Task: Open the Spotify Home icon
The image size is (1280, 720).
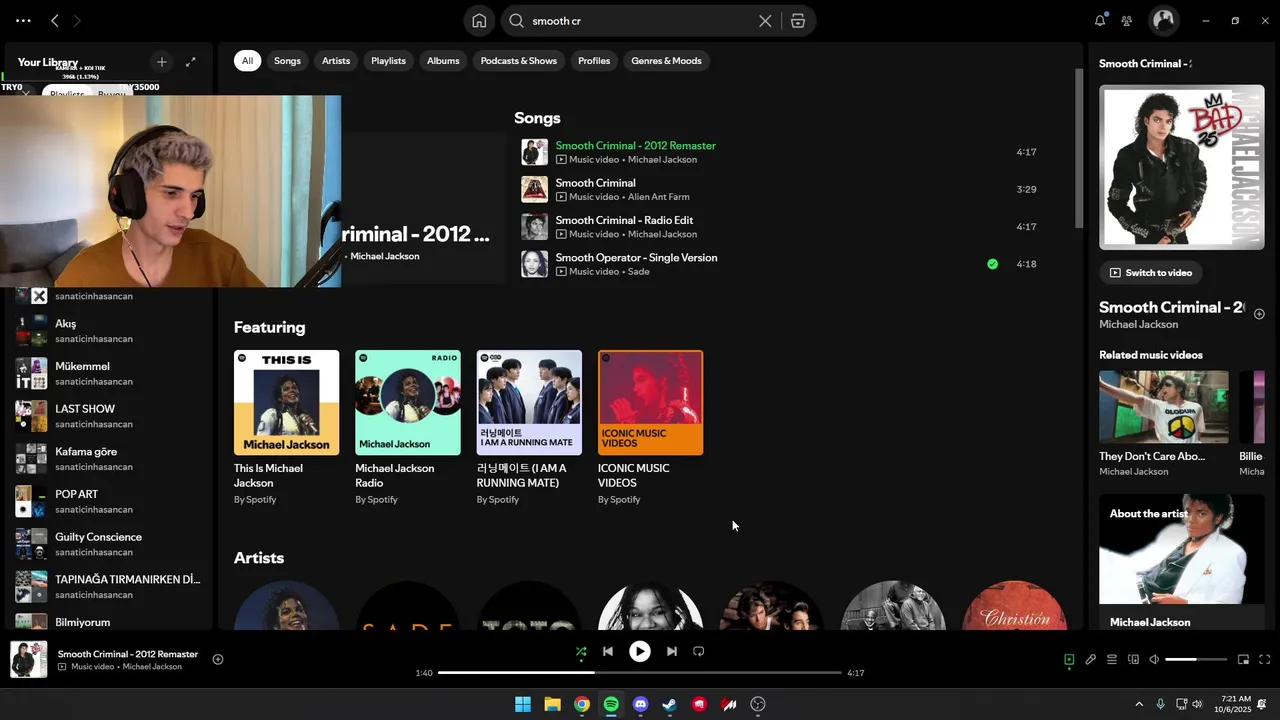Action: (479, 21)
